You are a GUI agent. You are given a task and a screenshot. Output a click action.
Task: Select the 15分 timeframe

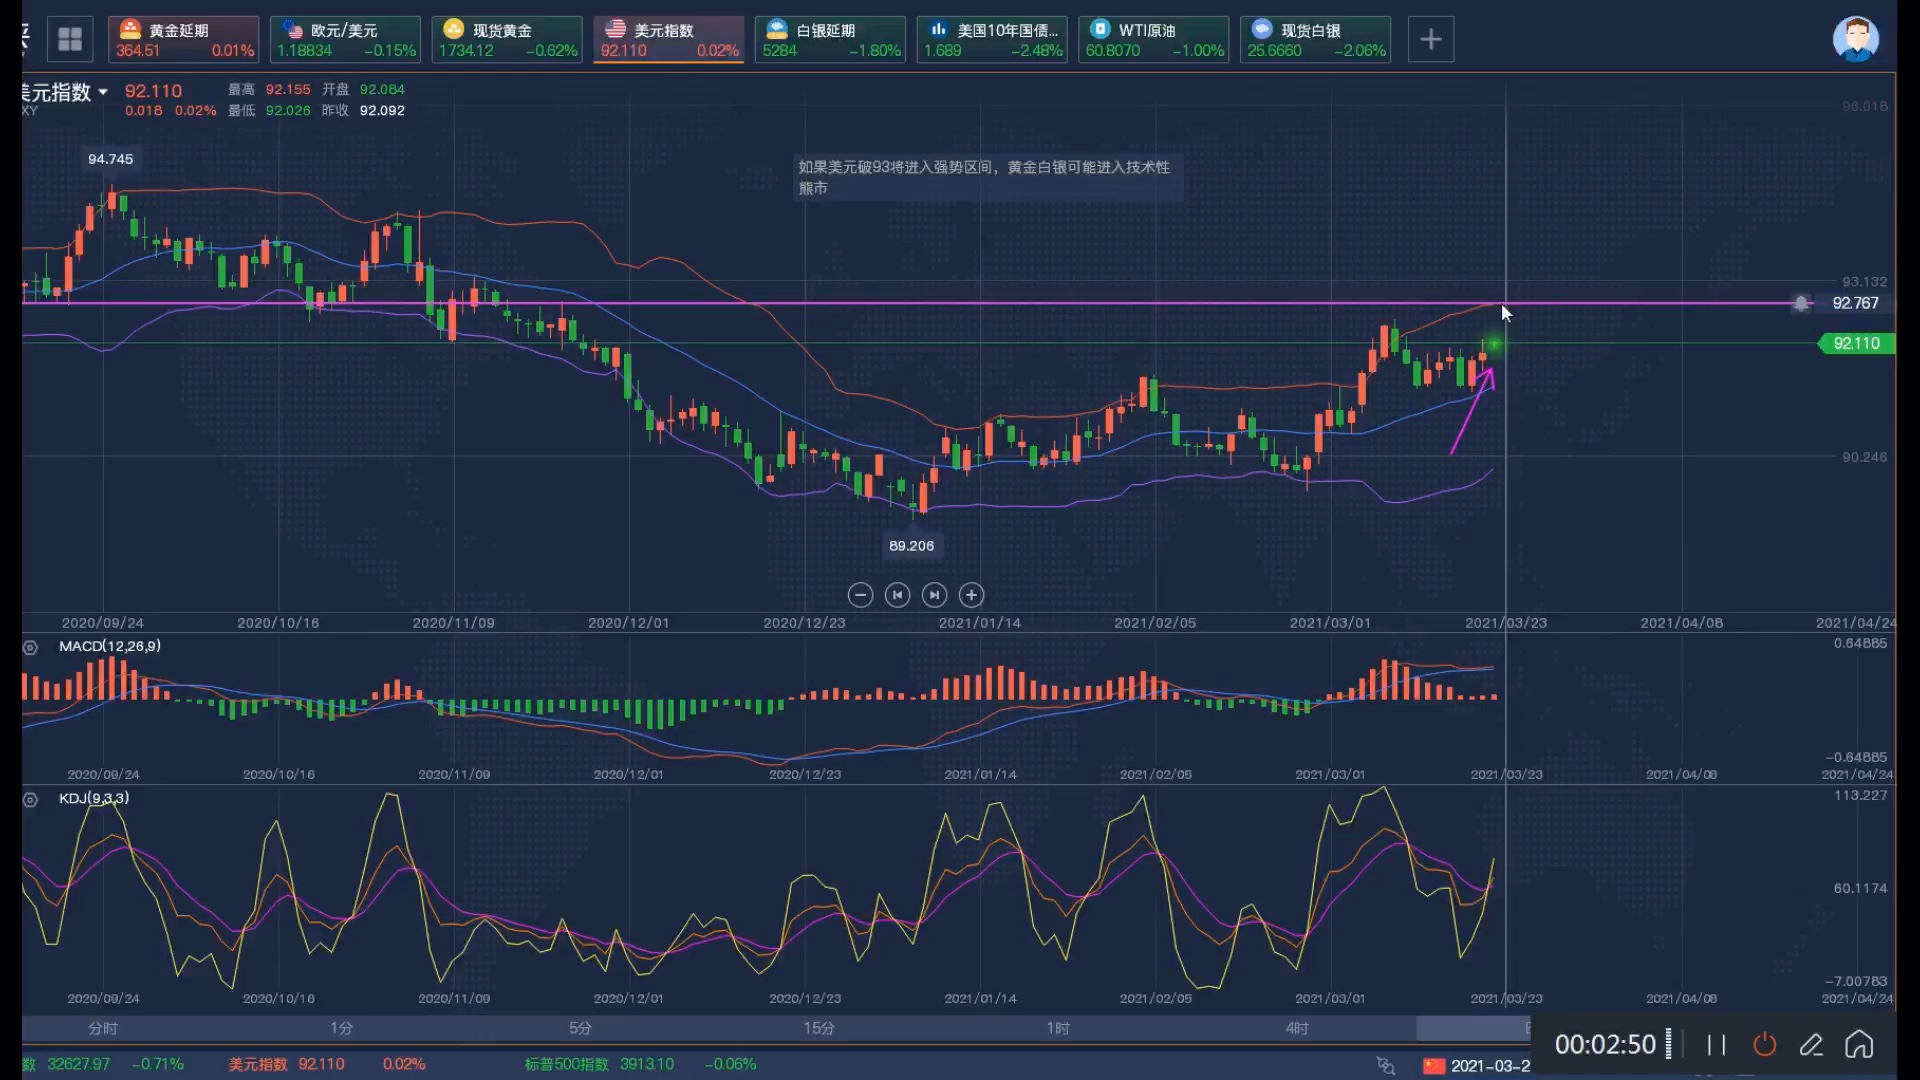point(819,1028)
